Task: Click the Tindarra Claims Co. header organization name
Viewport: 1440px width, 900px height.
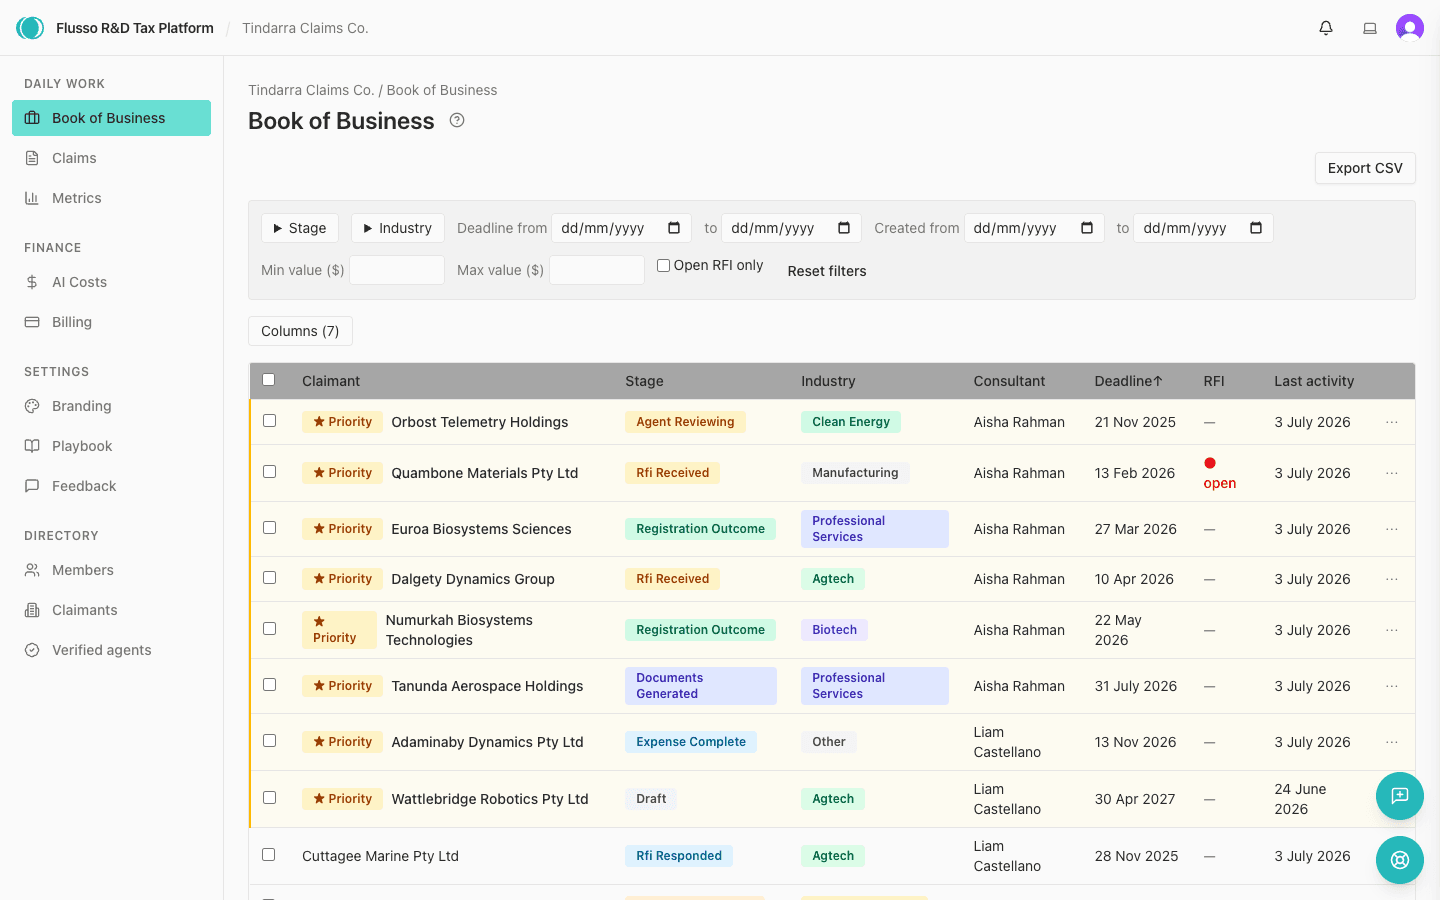Action: [305, 28]
